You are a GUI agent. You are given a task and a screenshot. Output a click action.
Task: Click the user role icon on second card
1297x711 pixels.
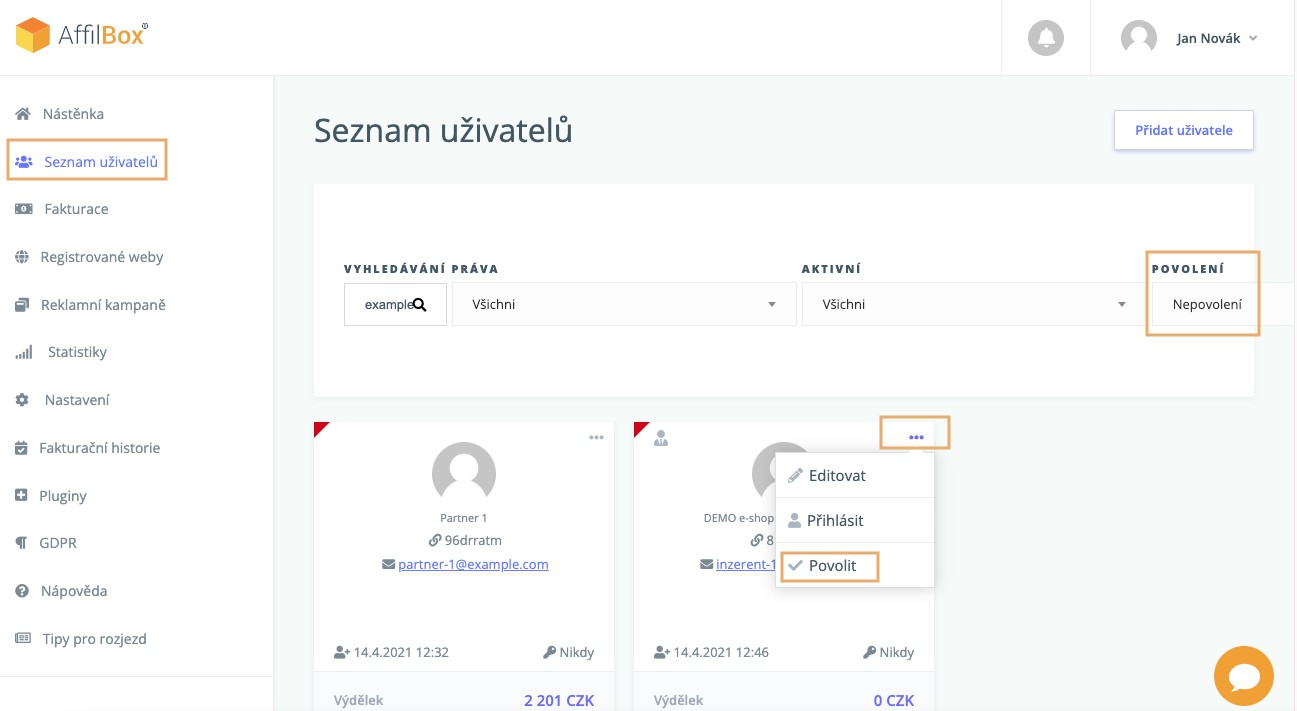pyautogui.click(x=661, y=438)
